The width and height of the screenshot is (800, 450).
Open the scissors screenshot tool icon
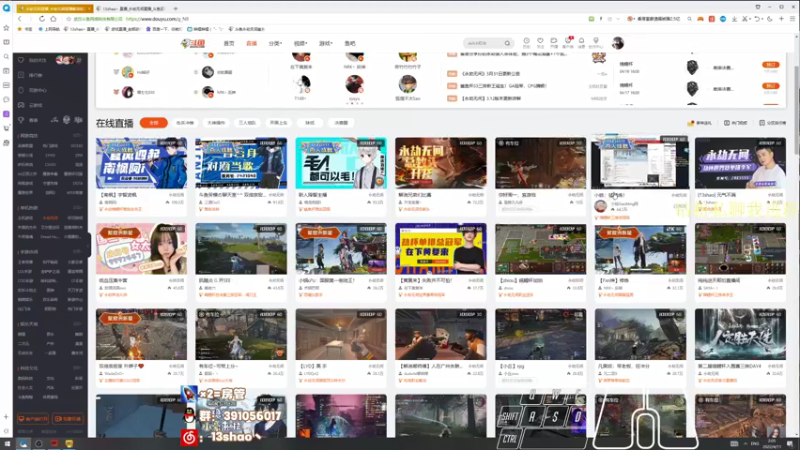[744, 19]
